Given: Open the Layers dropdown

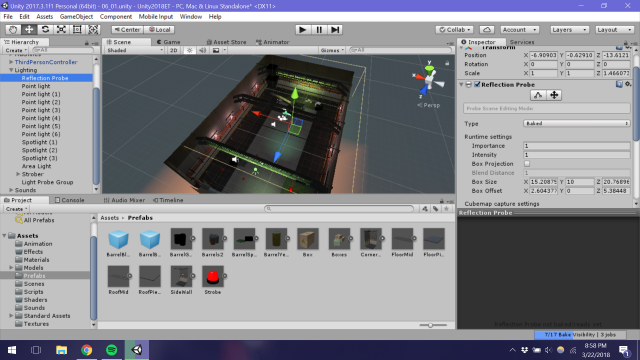Looking at the screenshot, I should tap(569, 29).
